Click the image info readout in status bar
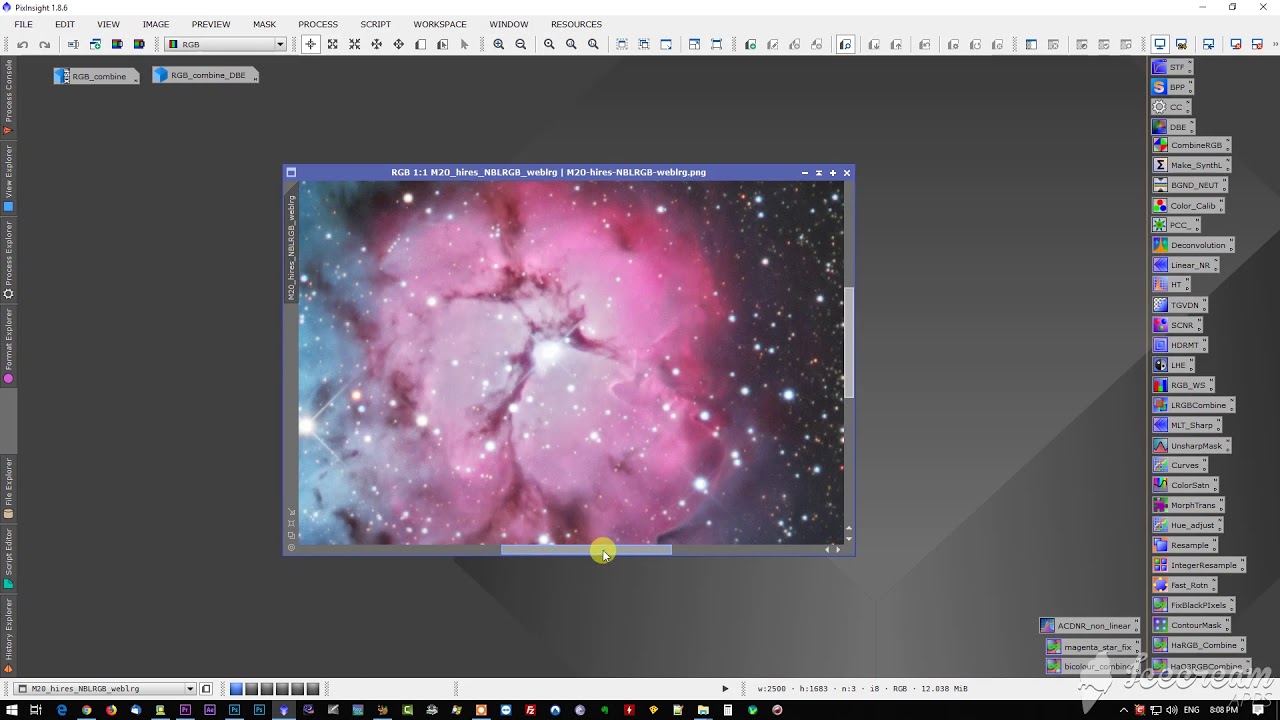Screen dimensions: 1280x720 [x=863, y=689]
